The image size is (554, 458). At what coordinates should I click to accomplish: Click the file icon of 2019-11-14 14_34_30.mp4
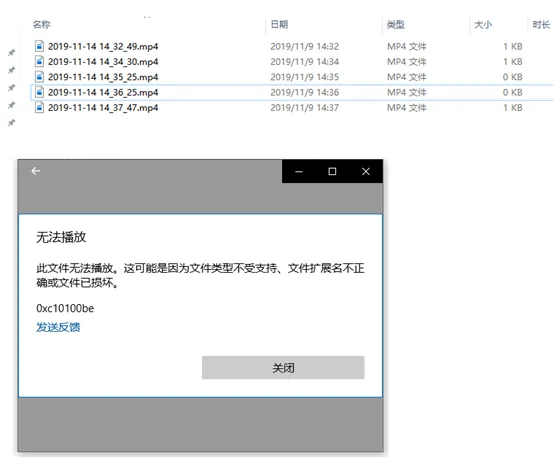tap(39, 61)
